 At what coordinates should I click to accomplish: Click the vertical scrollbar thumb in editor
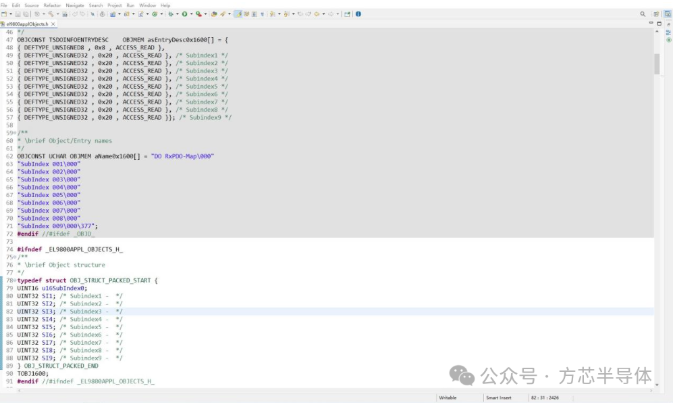click(x=657, y=64)
